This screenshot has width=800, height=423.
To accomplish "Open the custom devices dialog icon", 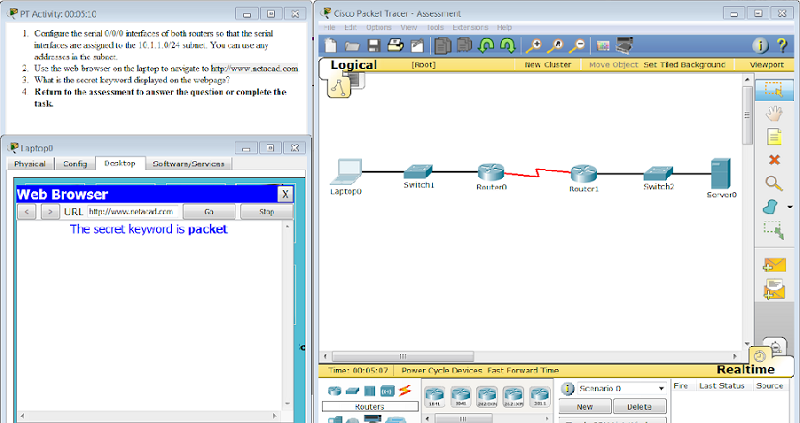I will [x=624, y=45].
